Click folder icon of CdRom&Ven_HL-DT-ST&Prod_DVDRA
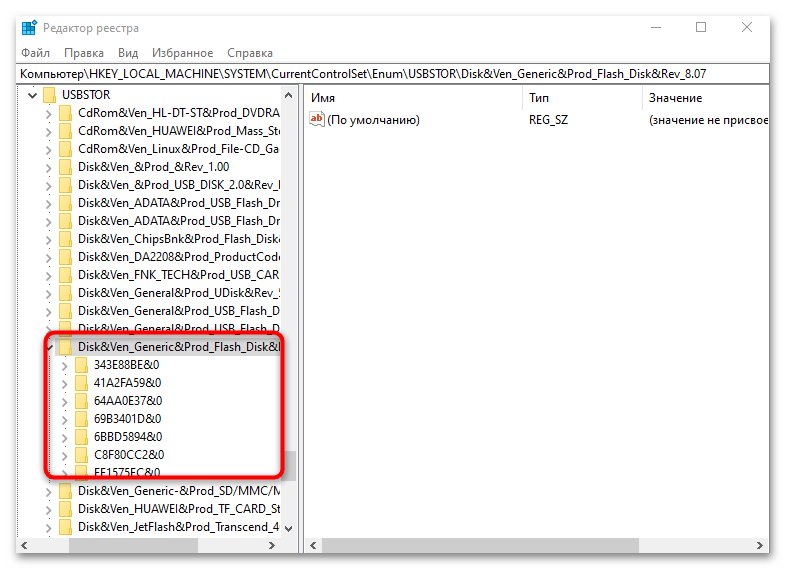The height and width of the screenshot is (569, 786). 65,113
